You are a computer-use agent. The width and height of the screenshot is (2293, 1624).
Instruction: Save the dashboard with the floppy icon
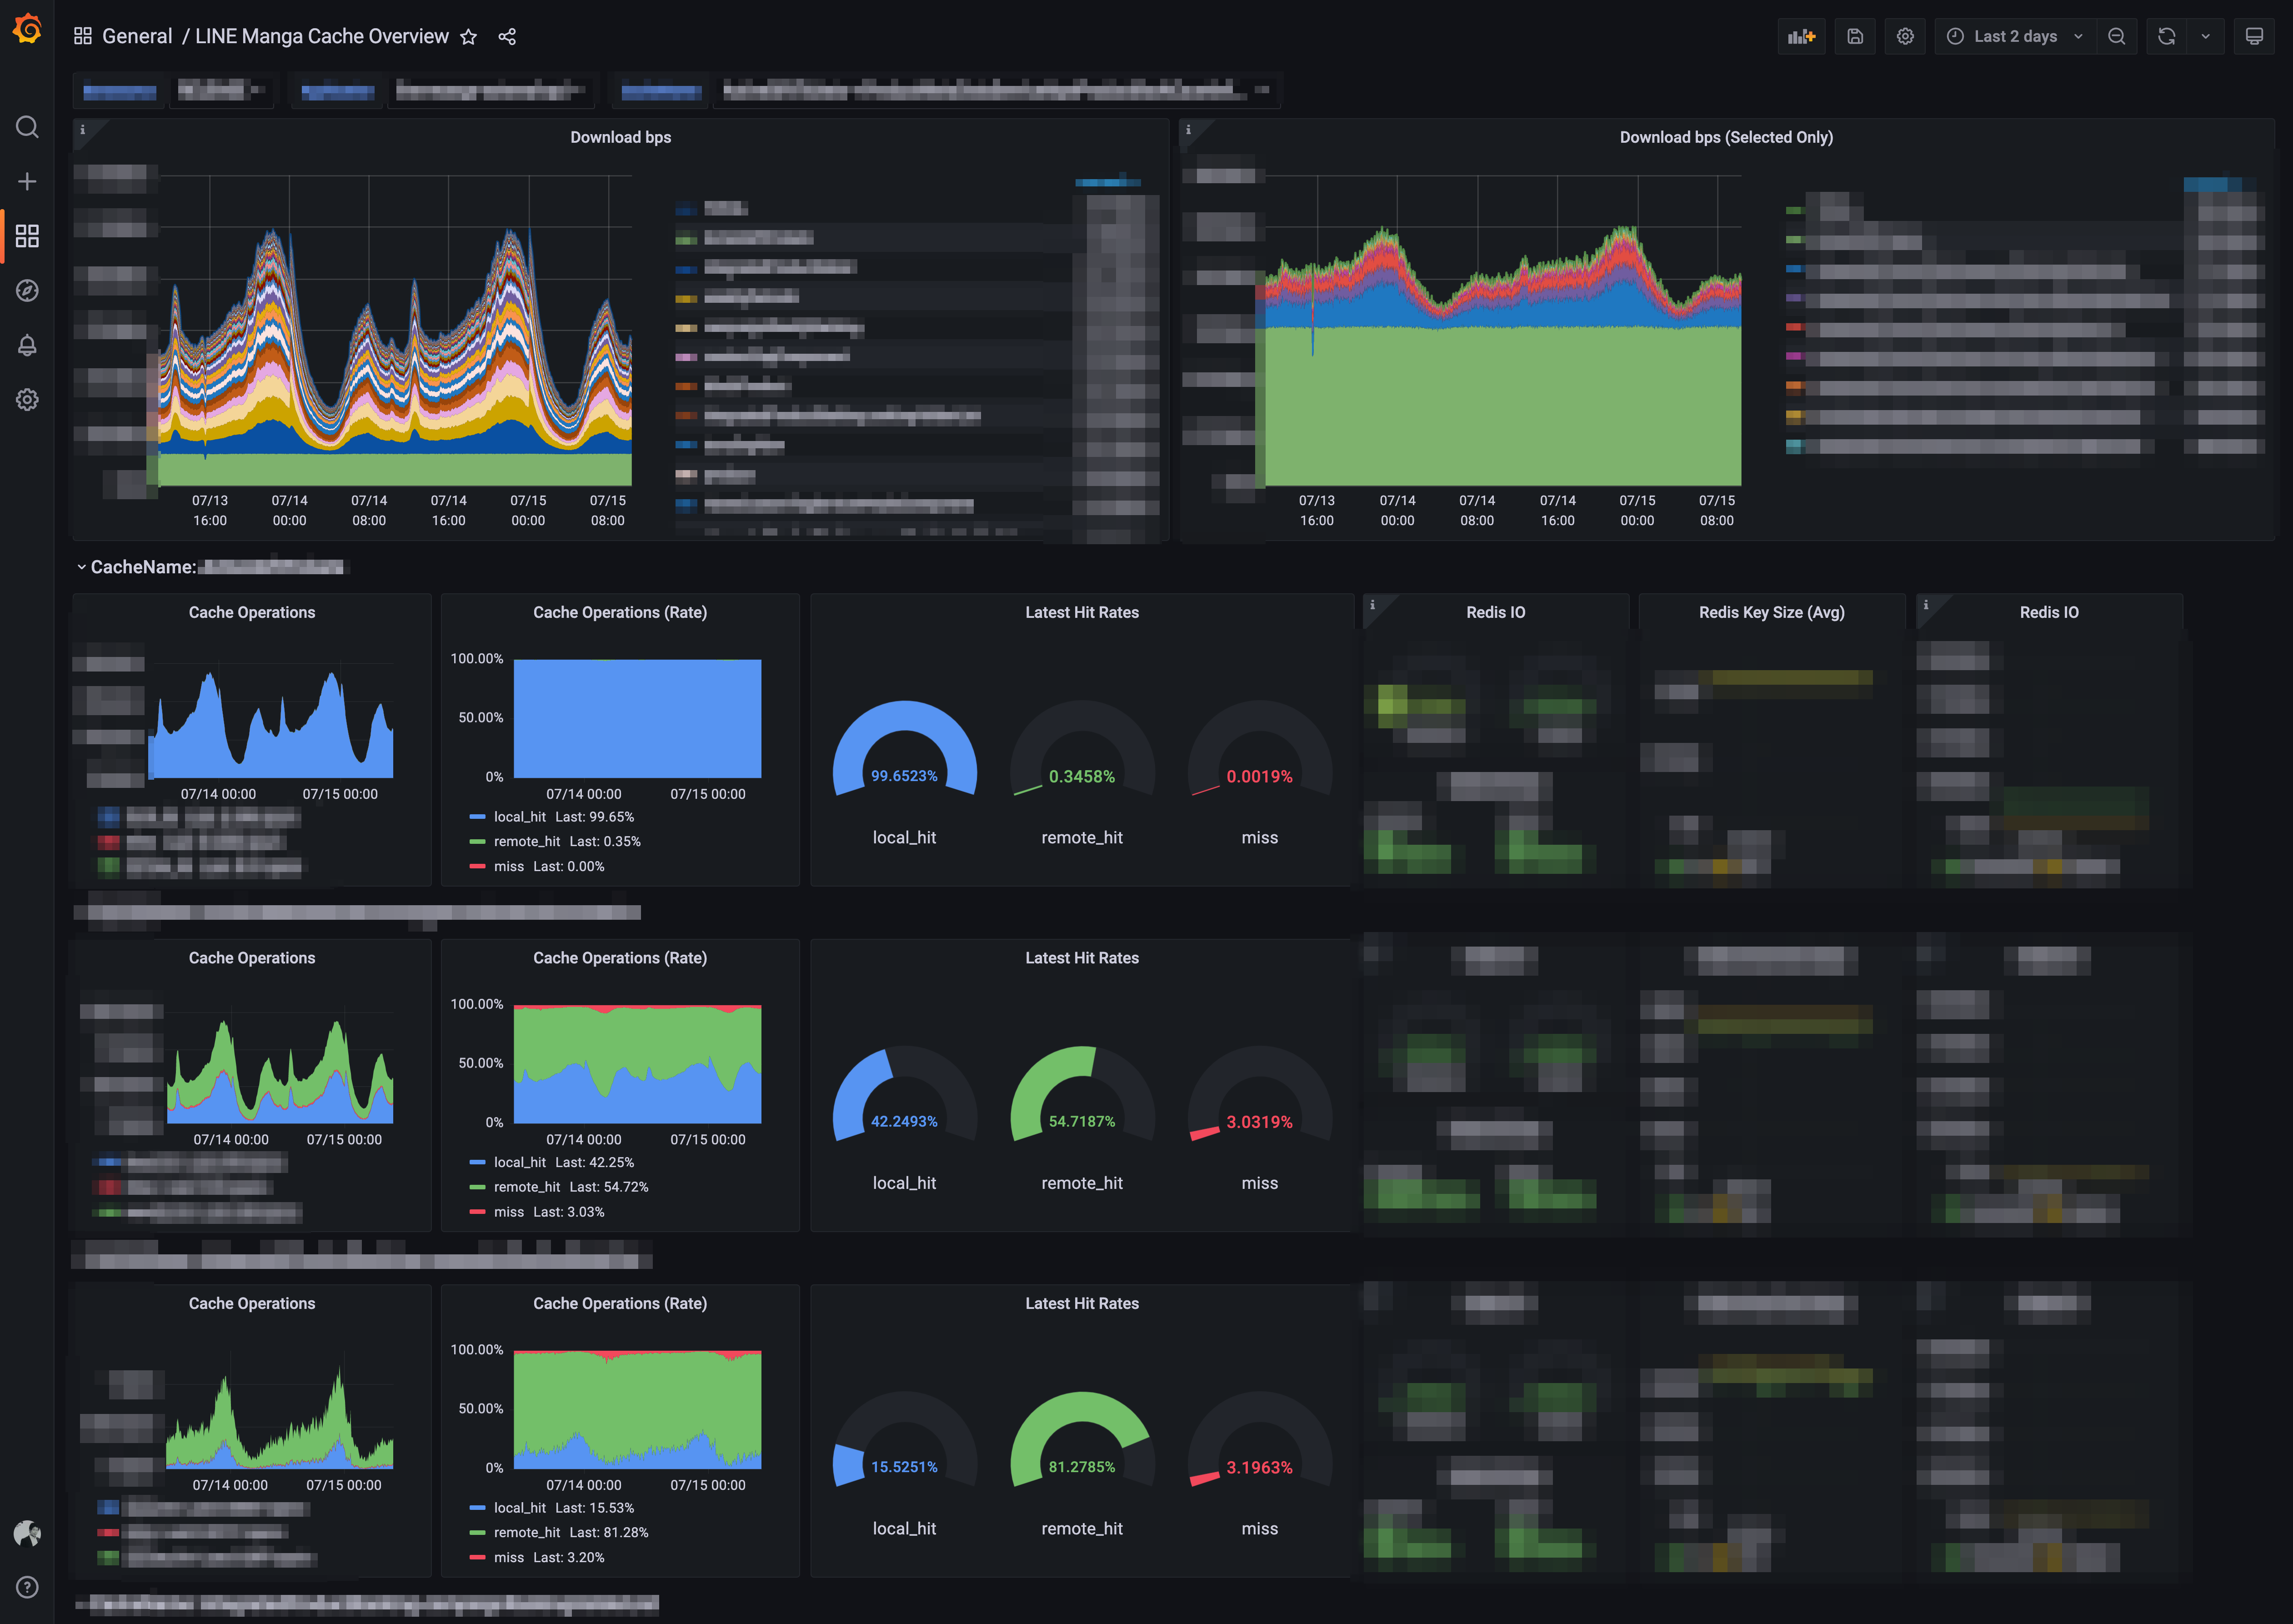1855,37
